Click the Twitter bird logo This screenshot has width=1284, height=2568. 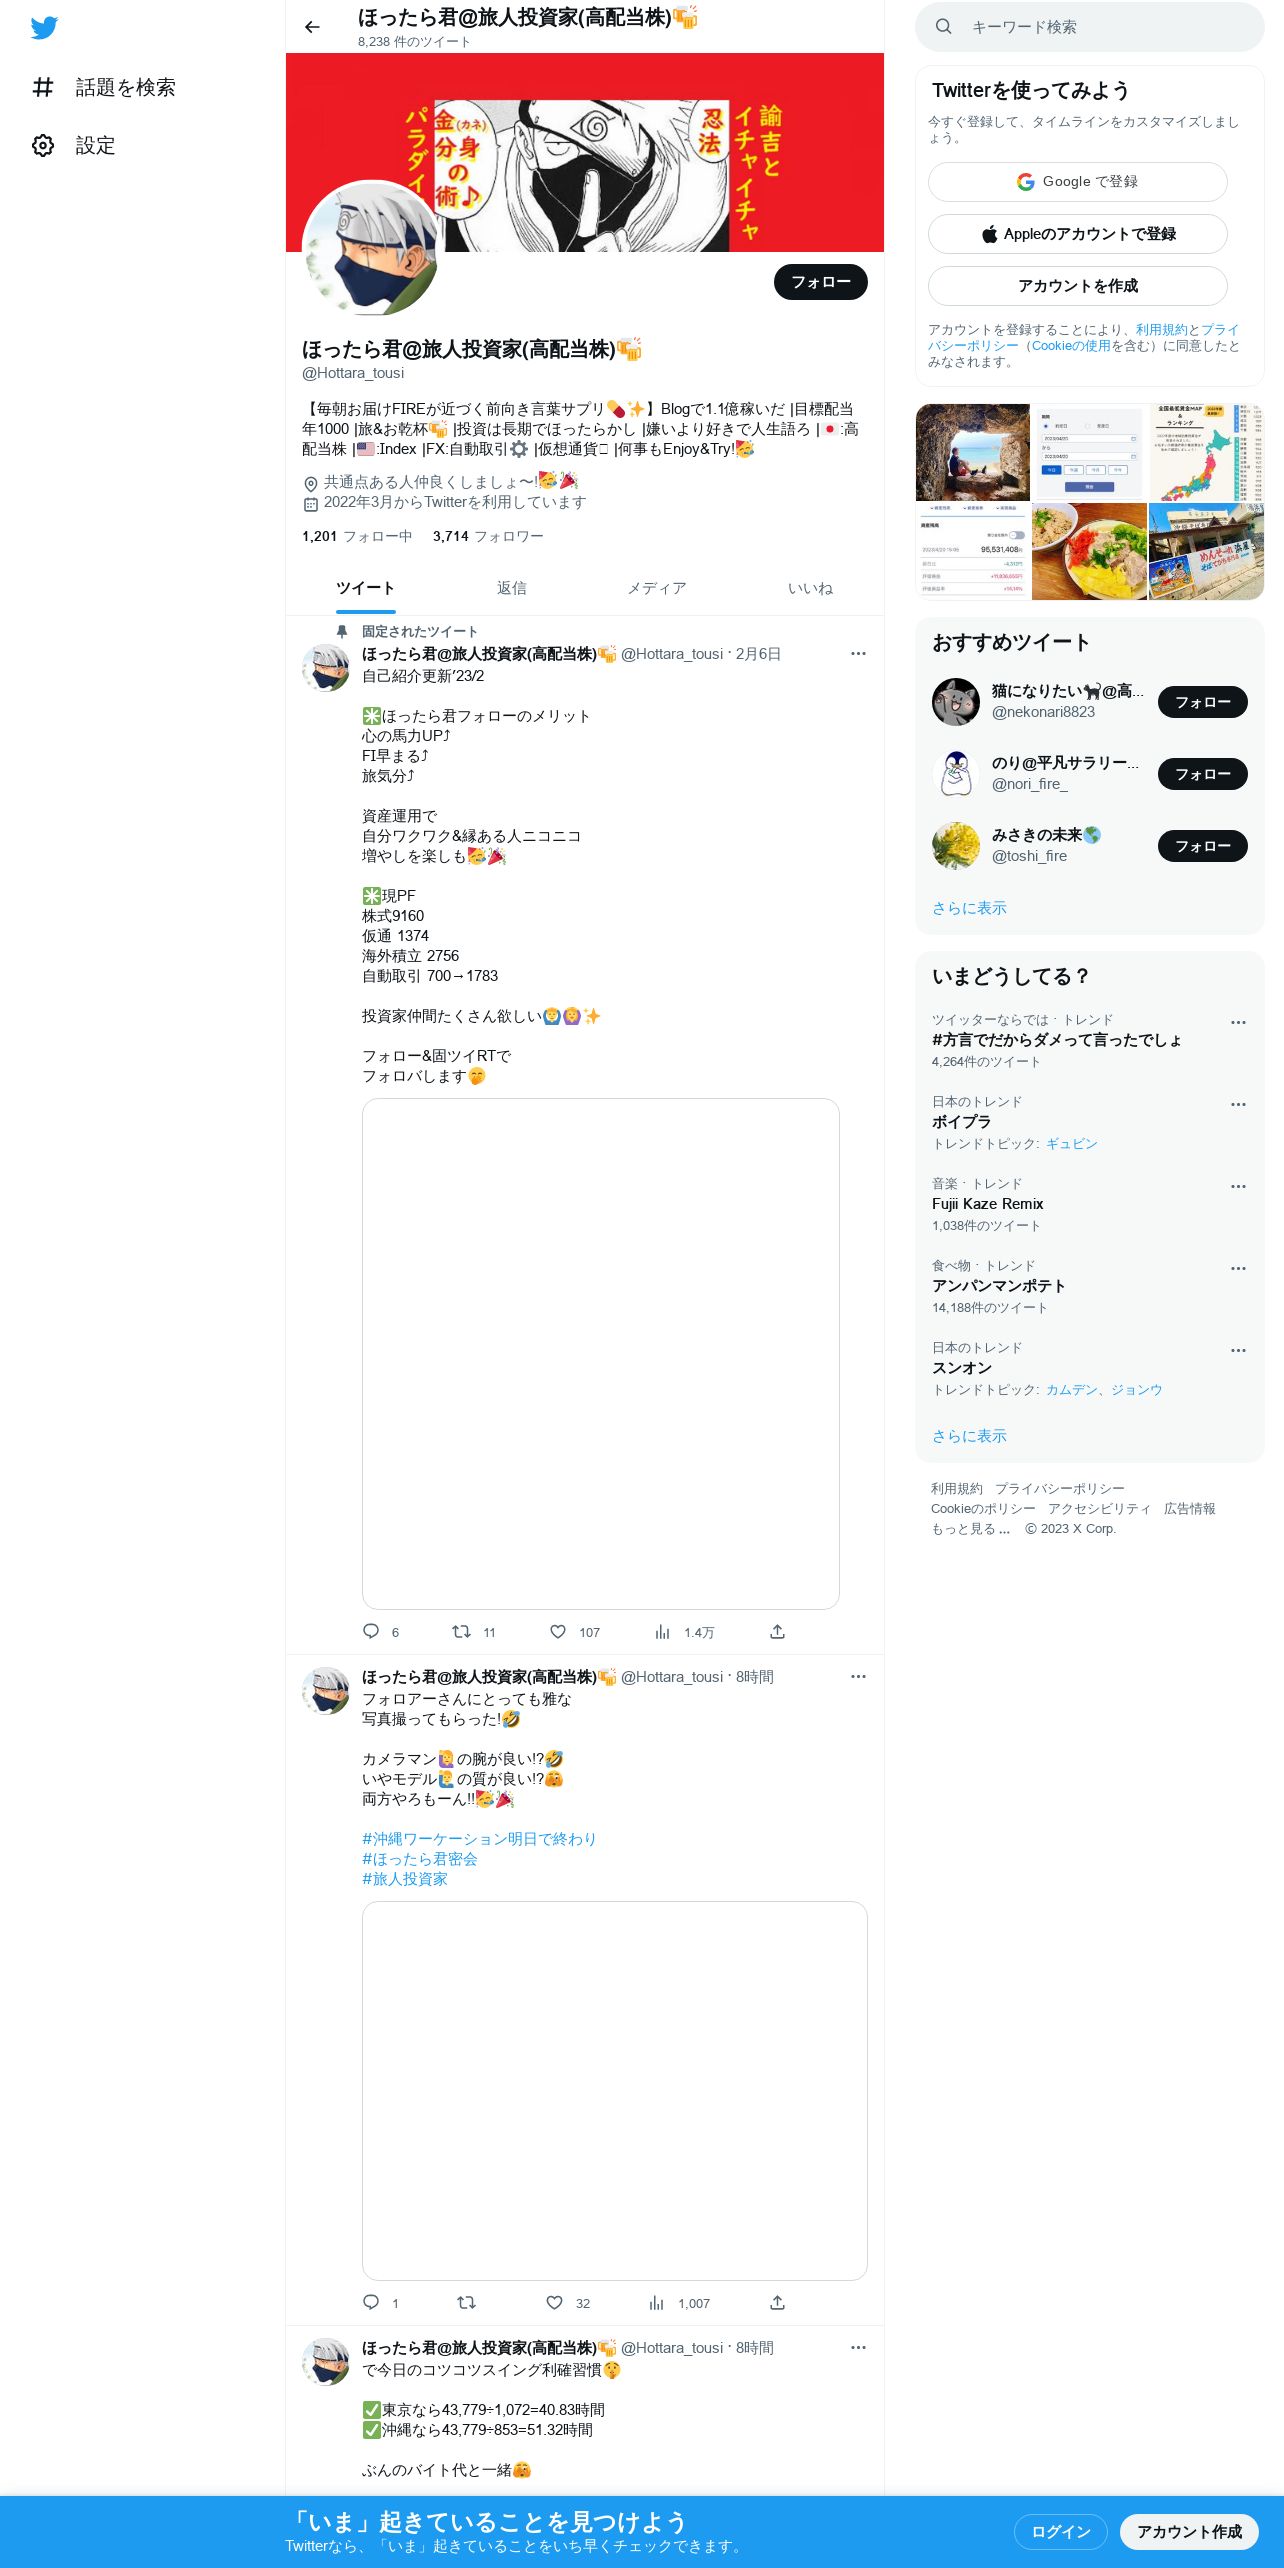pos(44,27)
